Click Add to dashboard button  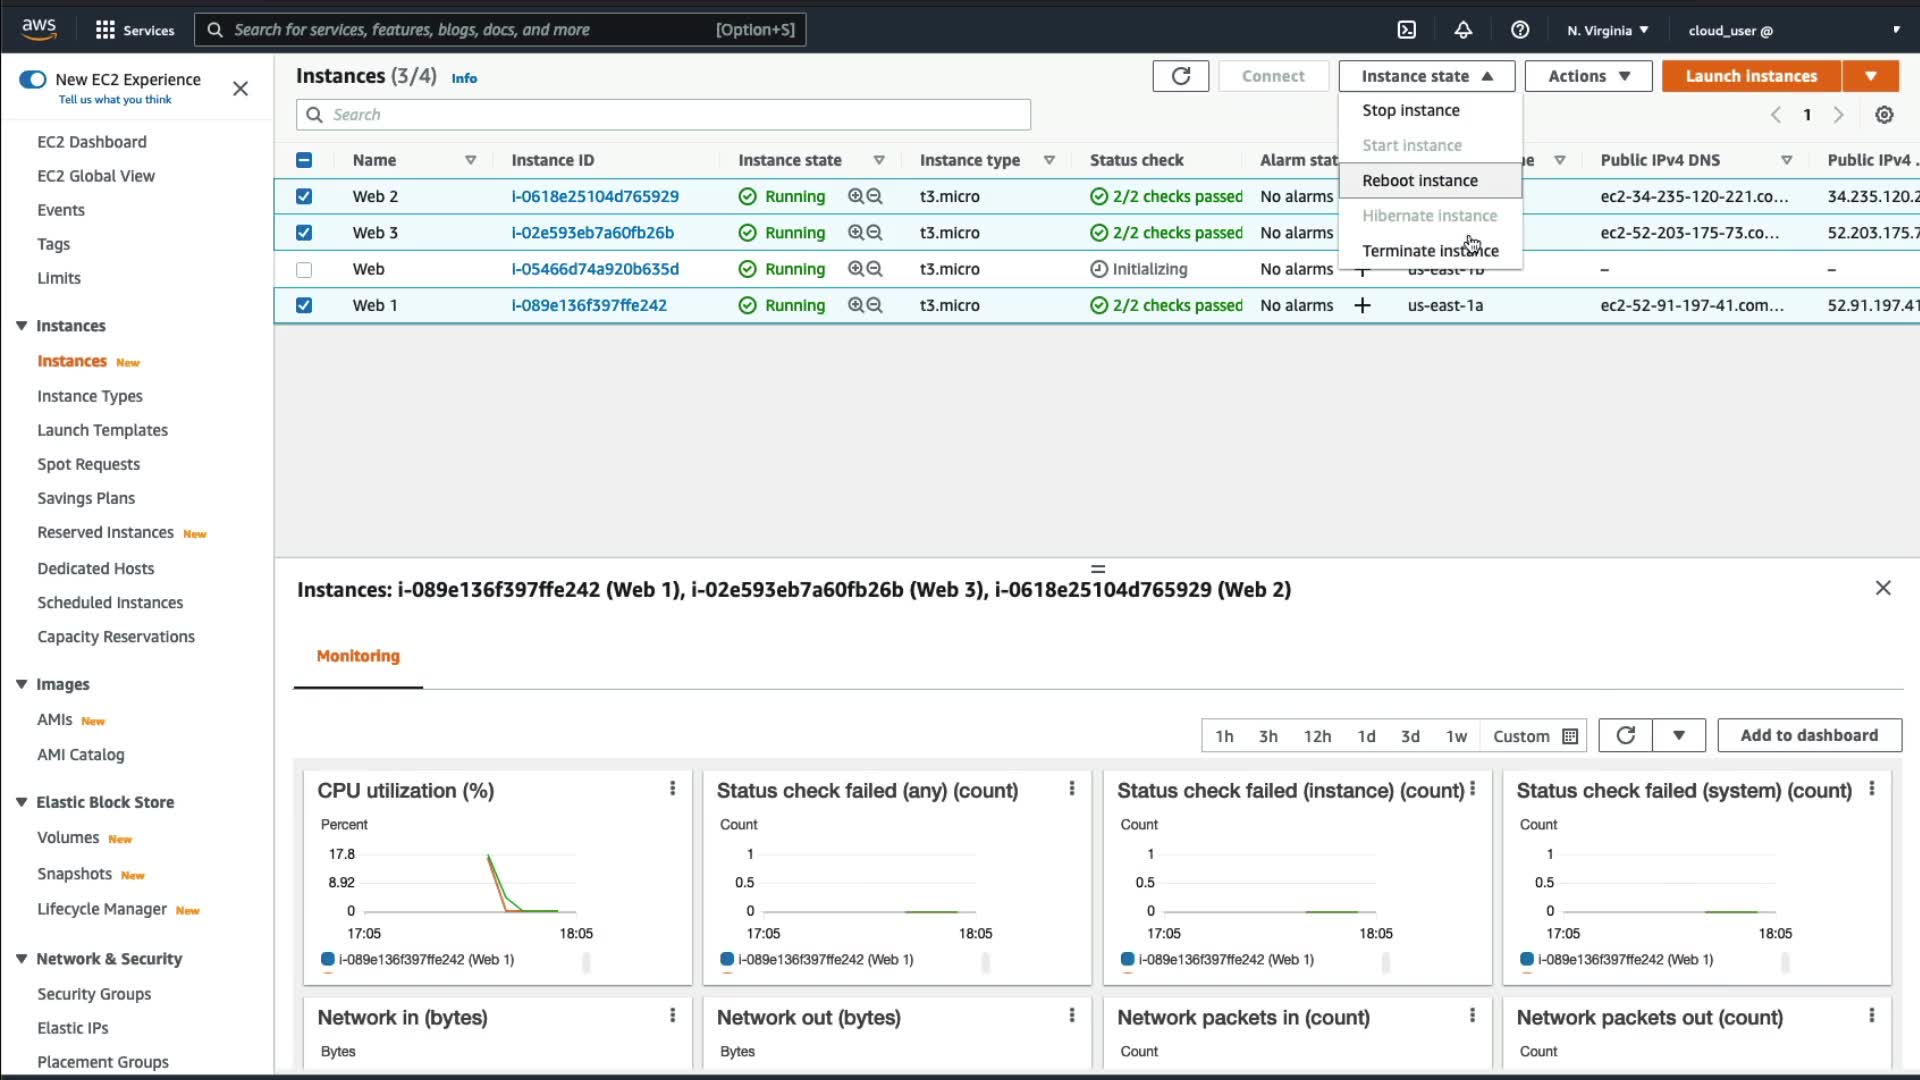[1808, 736]
